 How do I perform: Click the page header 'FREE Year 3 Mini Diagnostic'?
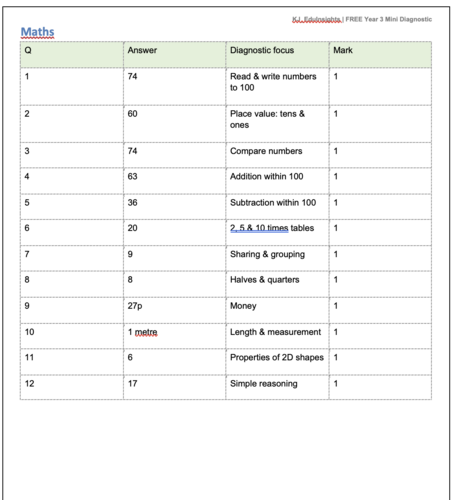click(389, 19)
